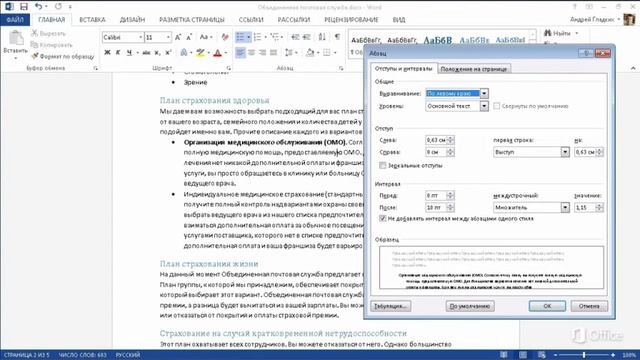Open Выравнивание alignment dropdown
The width and height of the screenshot is (640, 360).
[x=484, y=93]
